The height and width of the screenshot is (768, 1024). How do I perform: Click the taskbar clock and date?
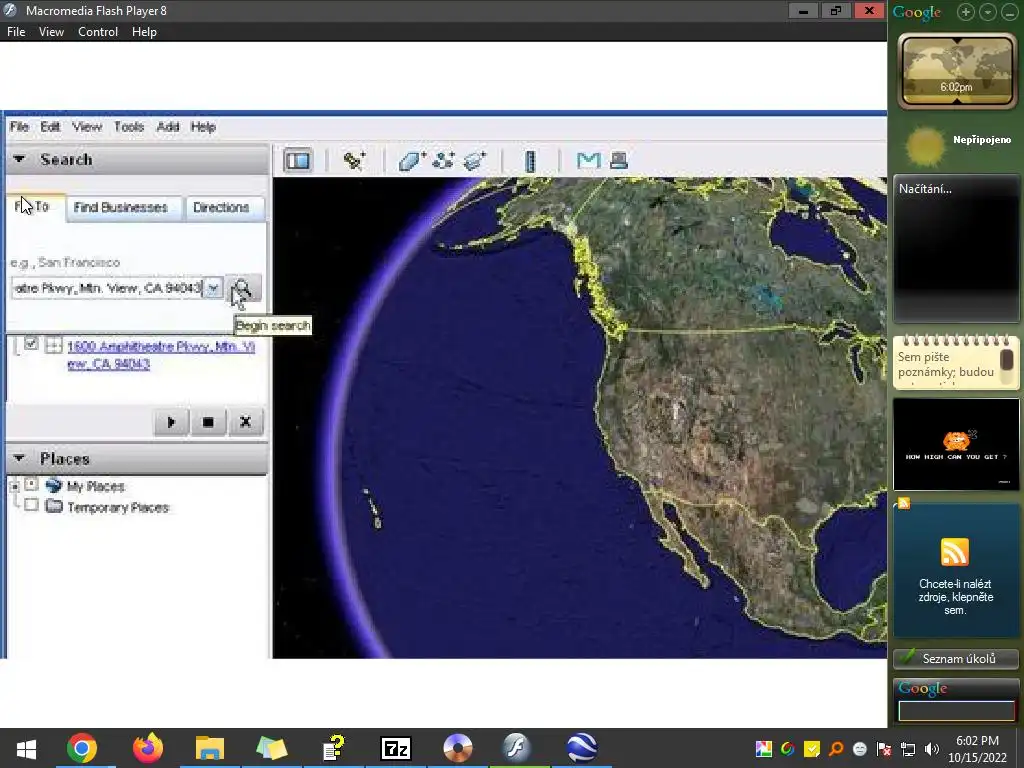pos(978,749)
